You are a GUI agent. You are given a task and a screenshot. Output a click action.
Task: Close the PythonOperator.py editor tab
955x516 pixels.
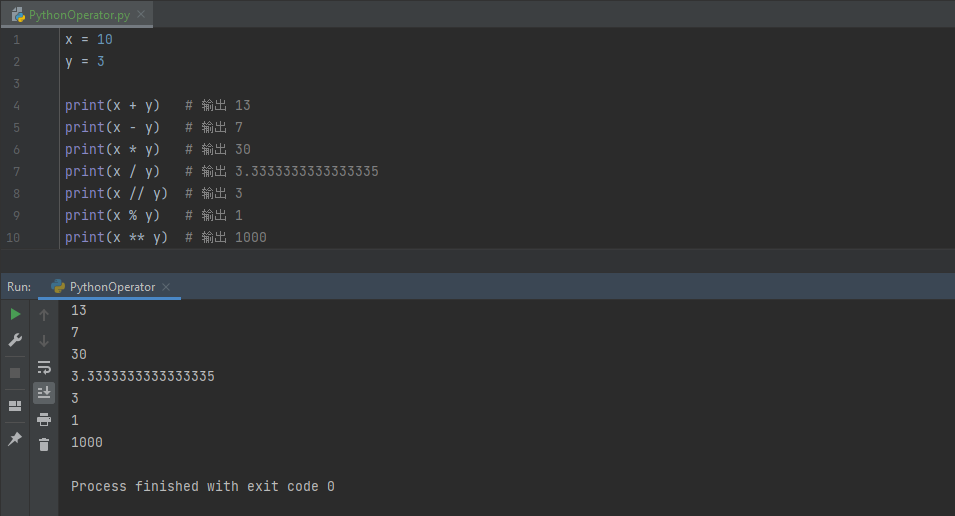click(141, 14)
